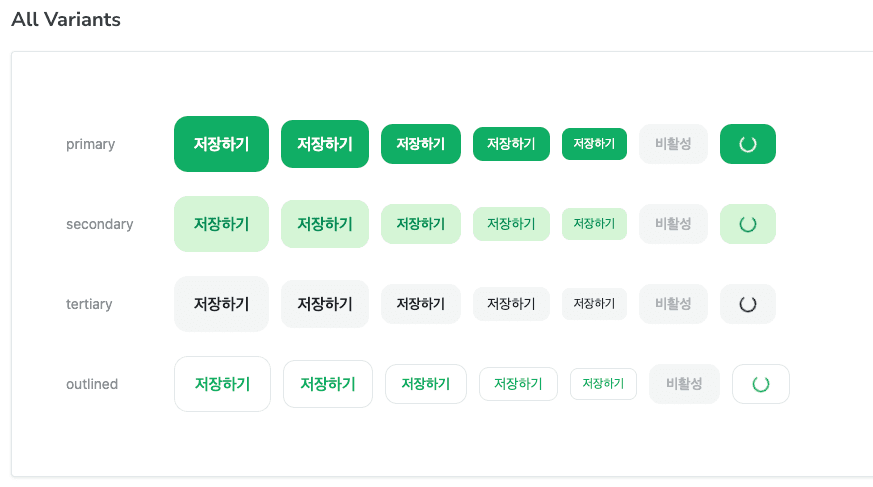873x487 pixels.
Task: Click the largest secondary 저장하기 button
Action: click(222, 224)
